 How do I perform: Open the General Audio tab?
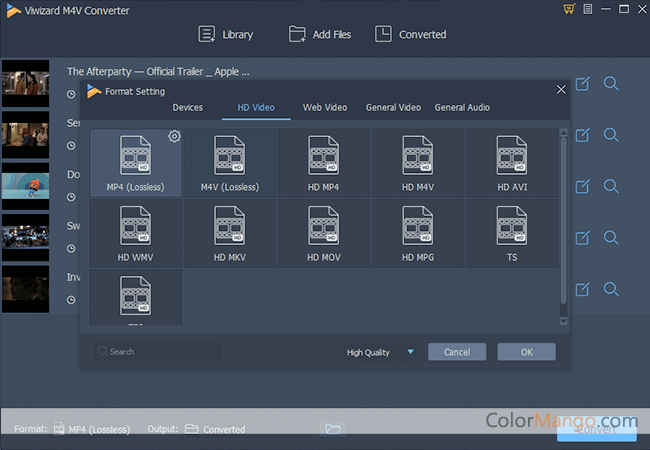(x=462, y=108)
